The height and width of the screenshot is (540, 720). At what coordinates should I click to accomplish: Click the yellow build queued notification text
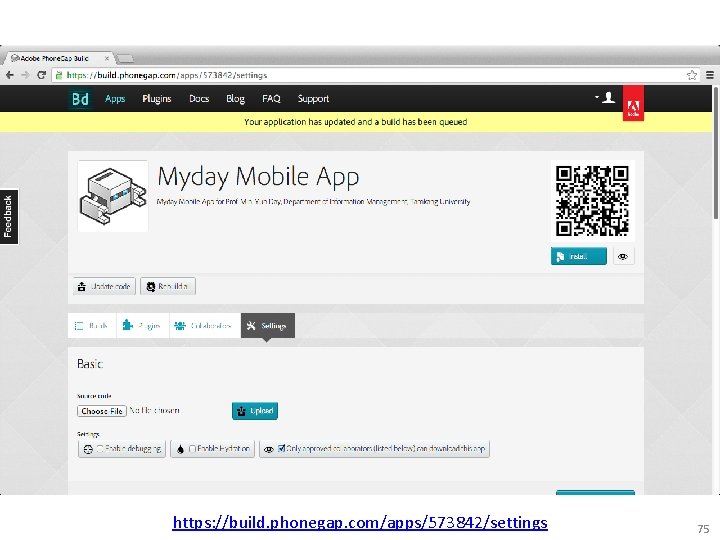point(355,122)
